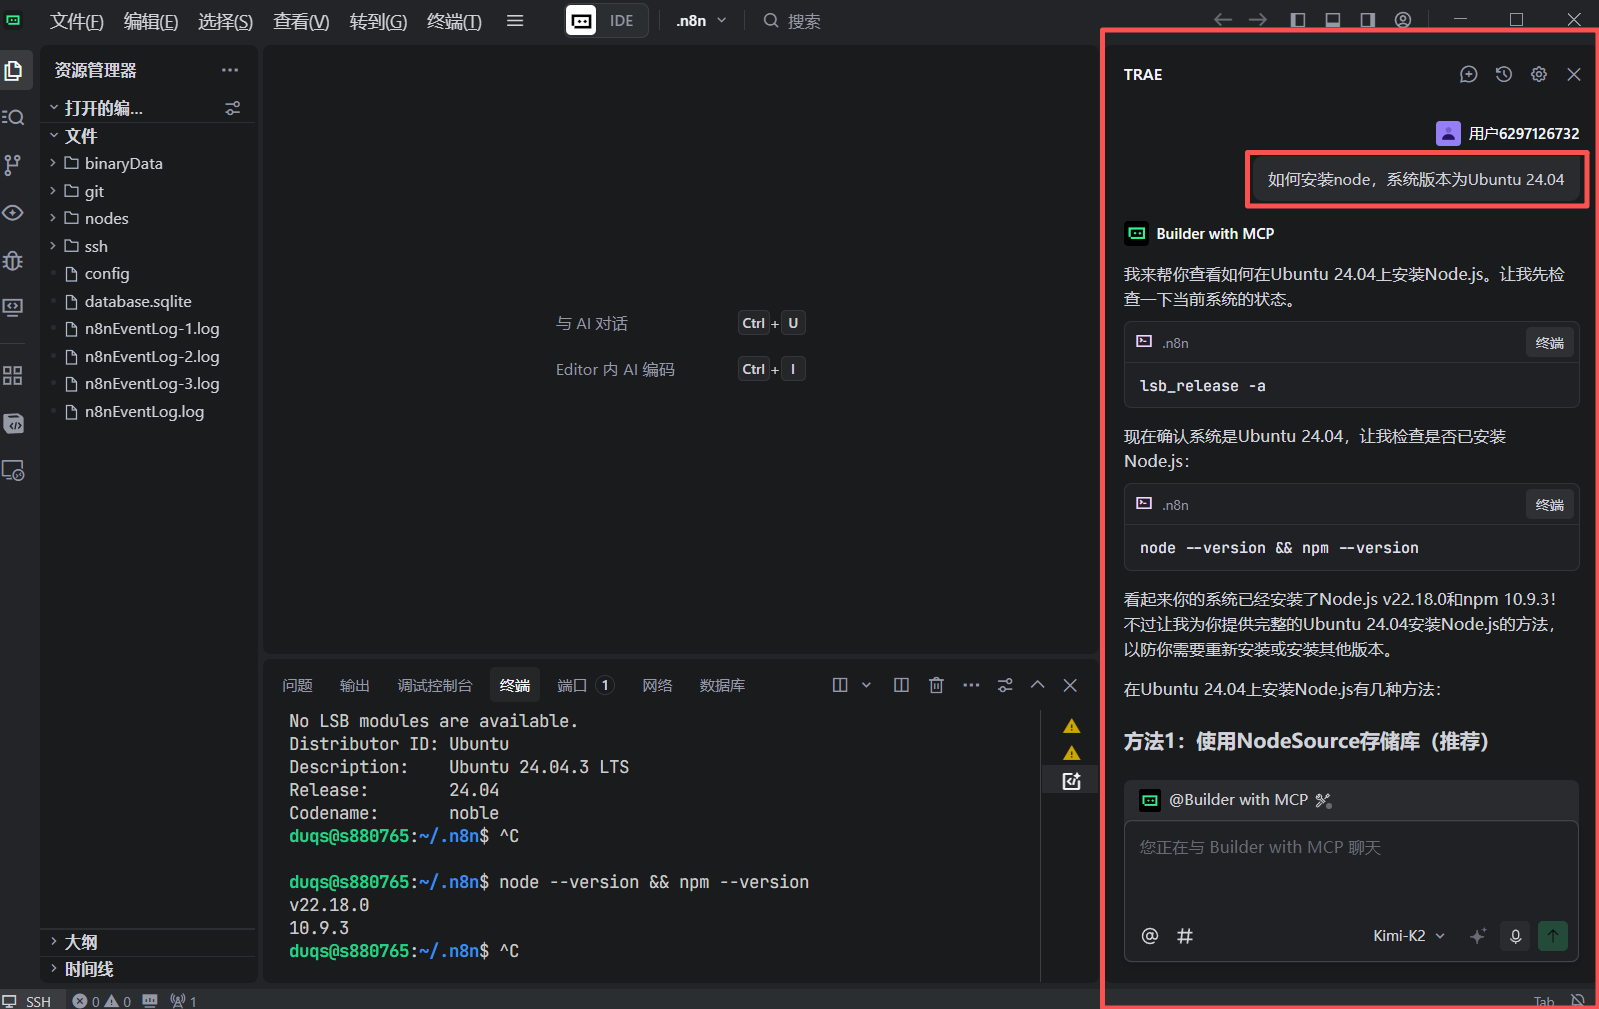Click the split terminal icon
The width and height of the screenshot is (1599, 1009).
tap(901, 685)
